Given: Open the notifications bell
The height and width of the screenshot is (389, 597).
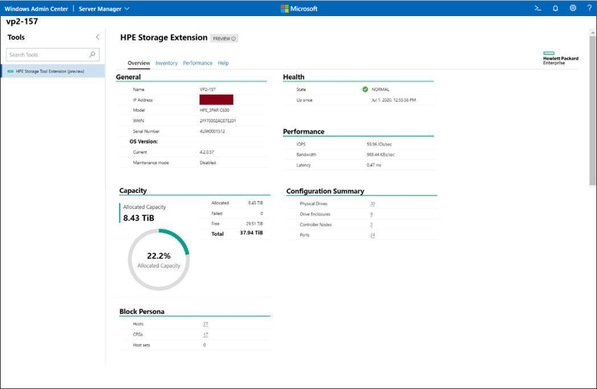Looking at the screenshot, I should pyautogui.click(x=555, y=8).
